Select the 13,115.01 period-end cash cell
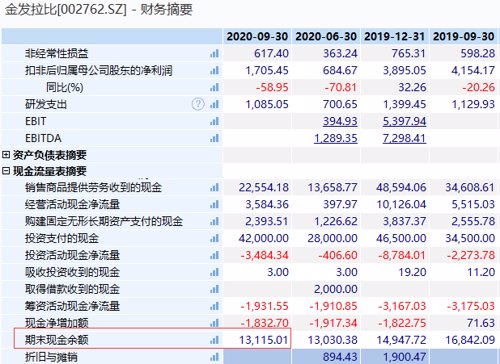This screenshot has height=364, width=500. click(264, 340)
